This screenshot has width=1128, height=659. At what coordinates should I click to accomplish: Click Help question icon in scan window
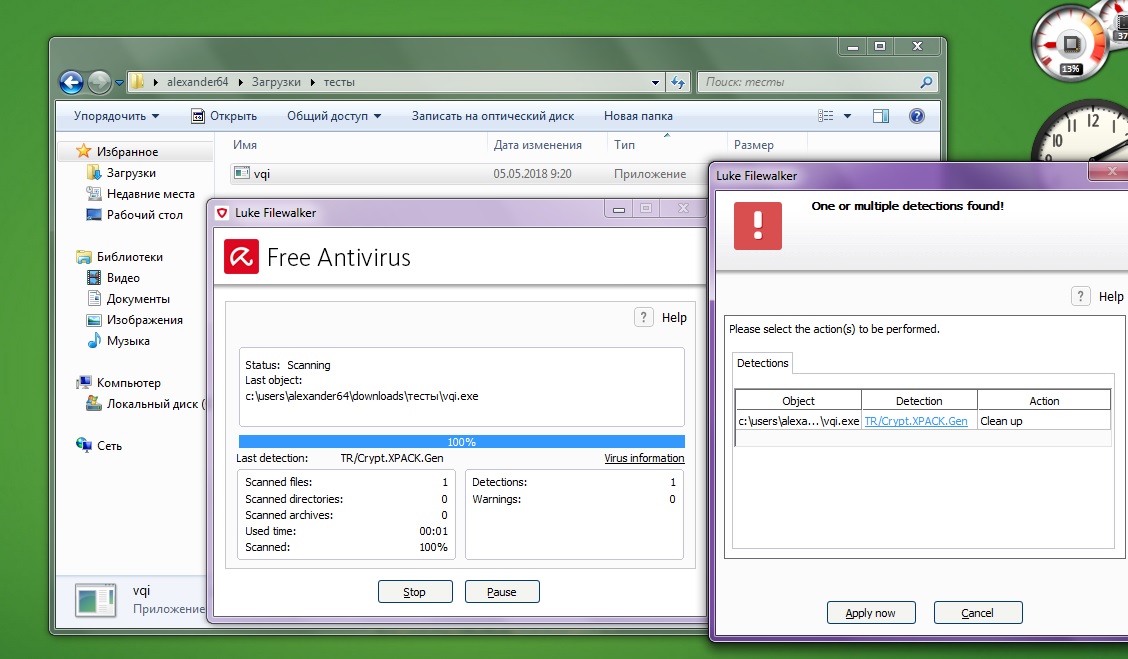tap(644, 317)
